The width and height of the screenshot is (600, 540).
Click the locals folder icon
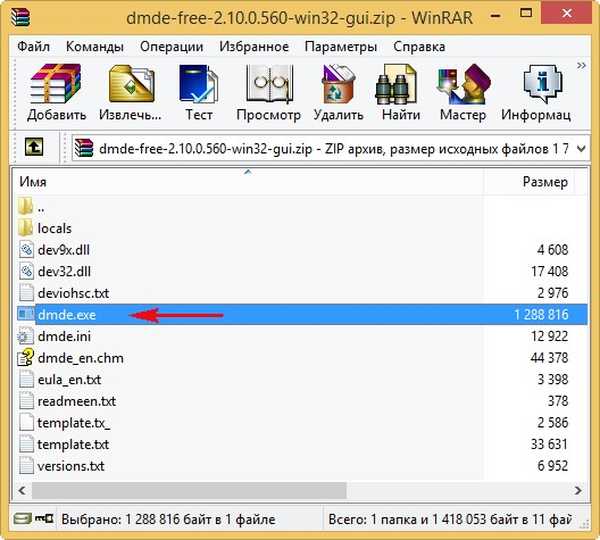[x=26, y=228]
